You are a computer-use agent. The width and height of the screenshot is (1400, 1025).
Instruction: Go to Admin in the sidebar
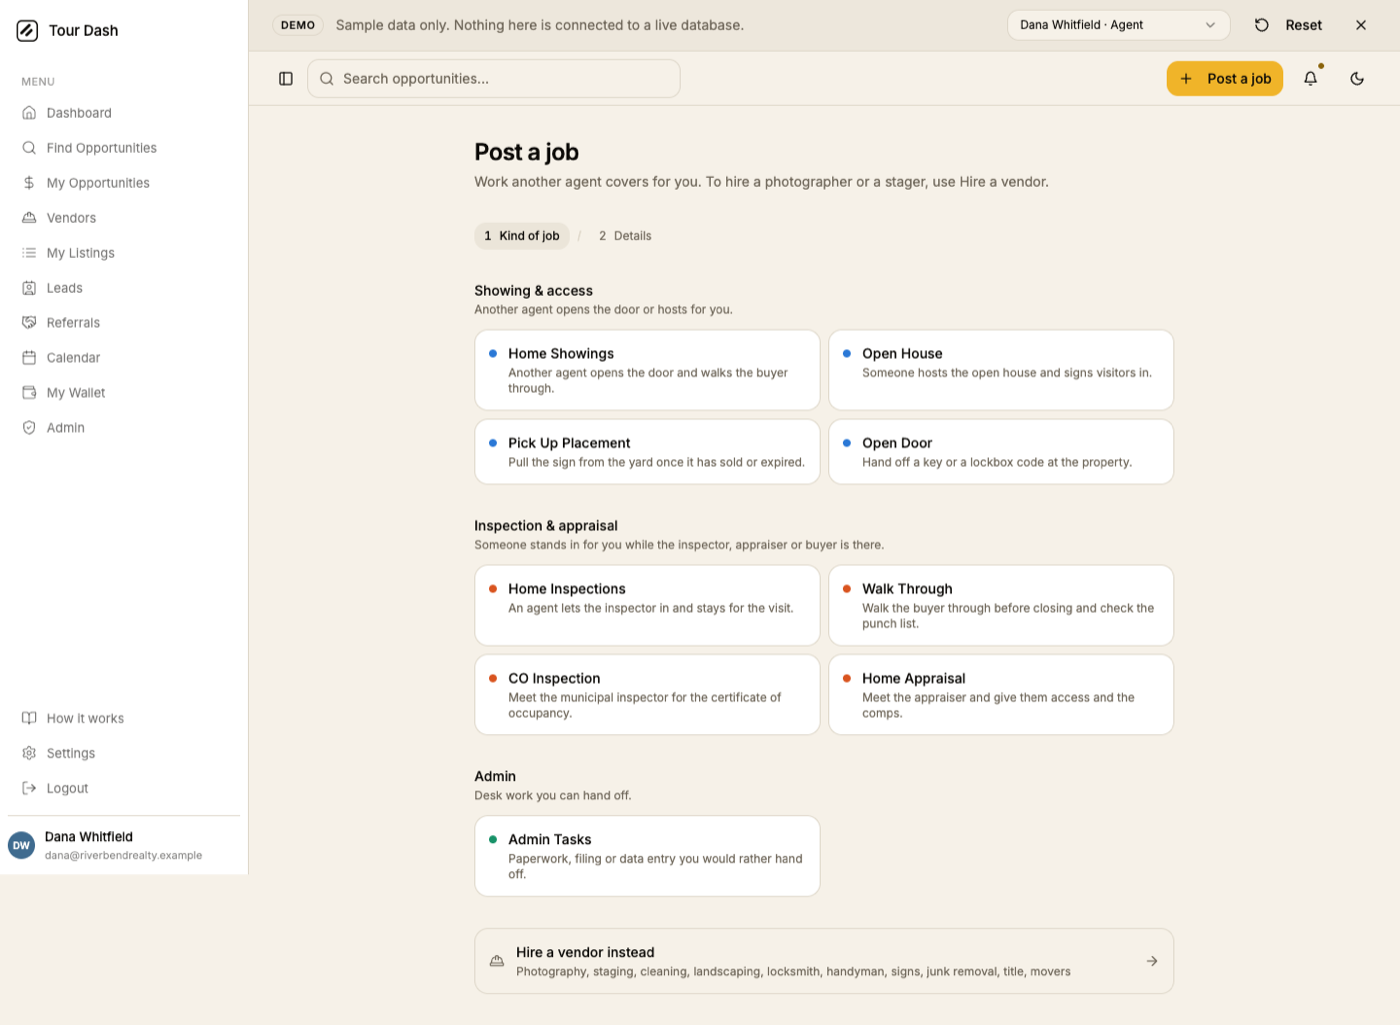[x=124, y=428]
